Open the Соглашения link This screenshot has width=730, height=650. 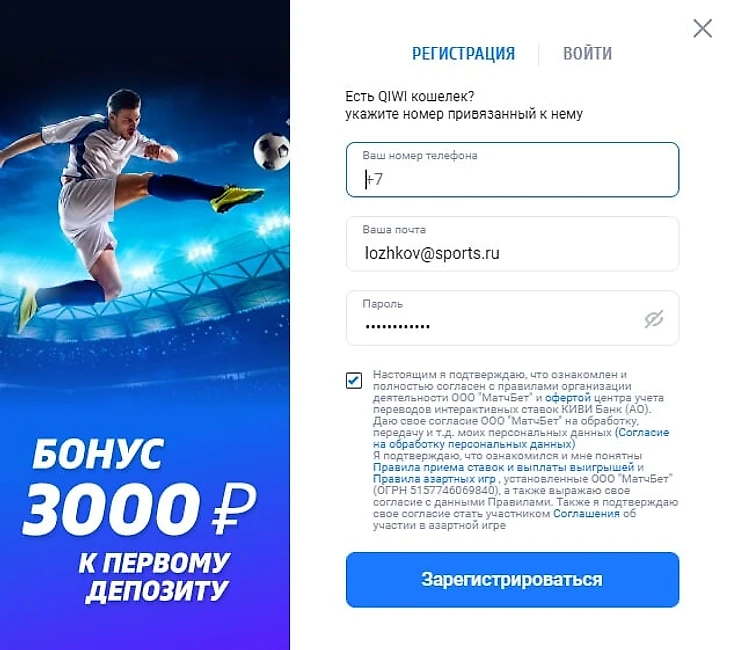[x=586, y=514]
